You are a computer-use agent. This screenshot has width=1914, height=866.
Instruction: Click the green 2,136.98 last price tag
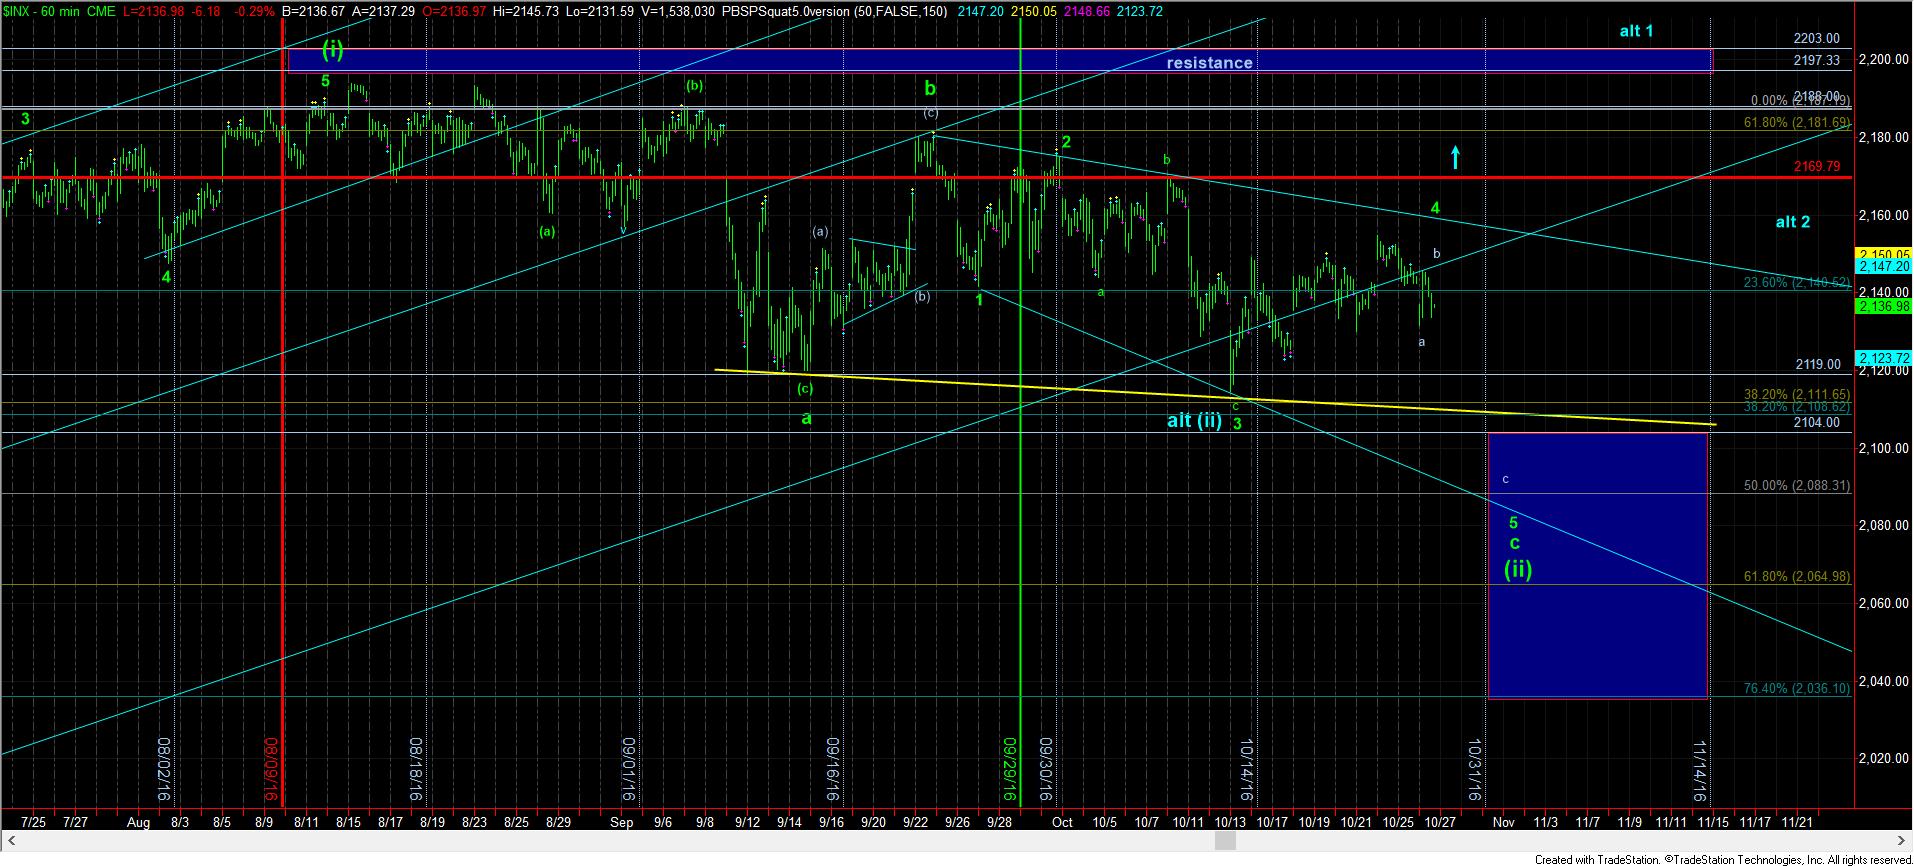point(1883,306)
